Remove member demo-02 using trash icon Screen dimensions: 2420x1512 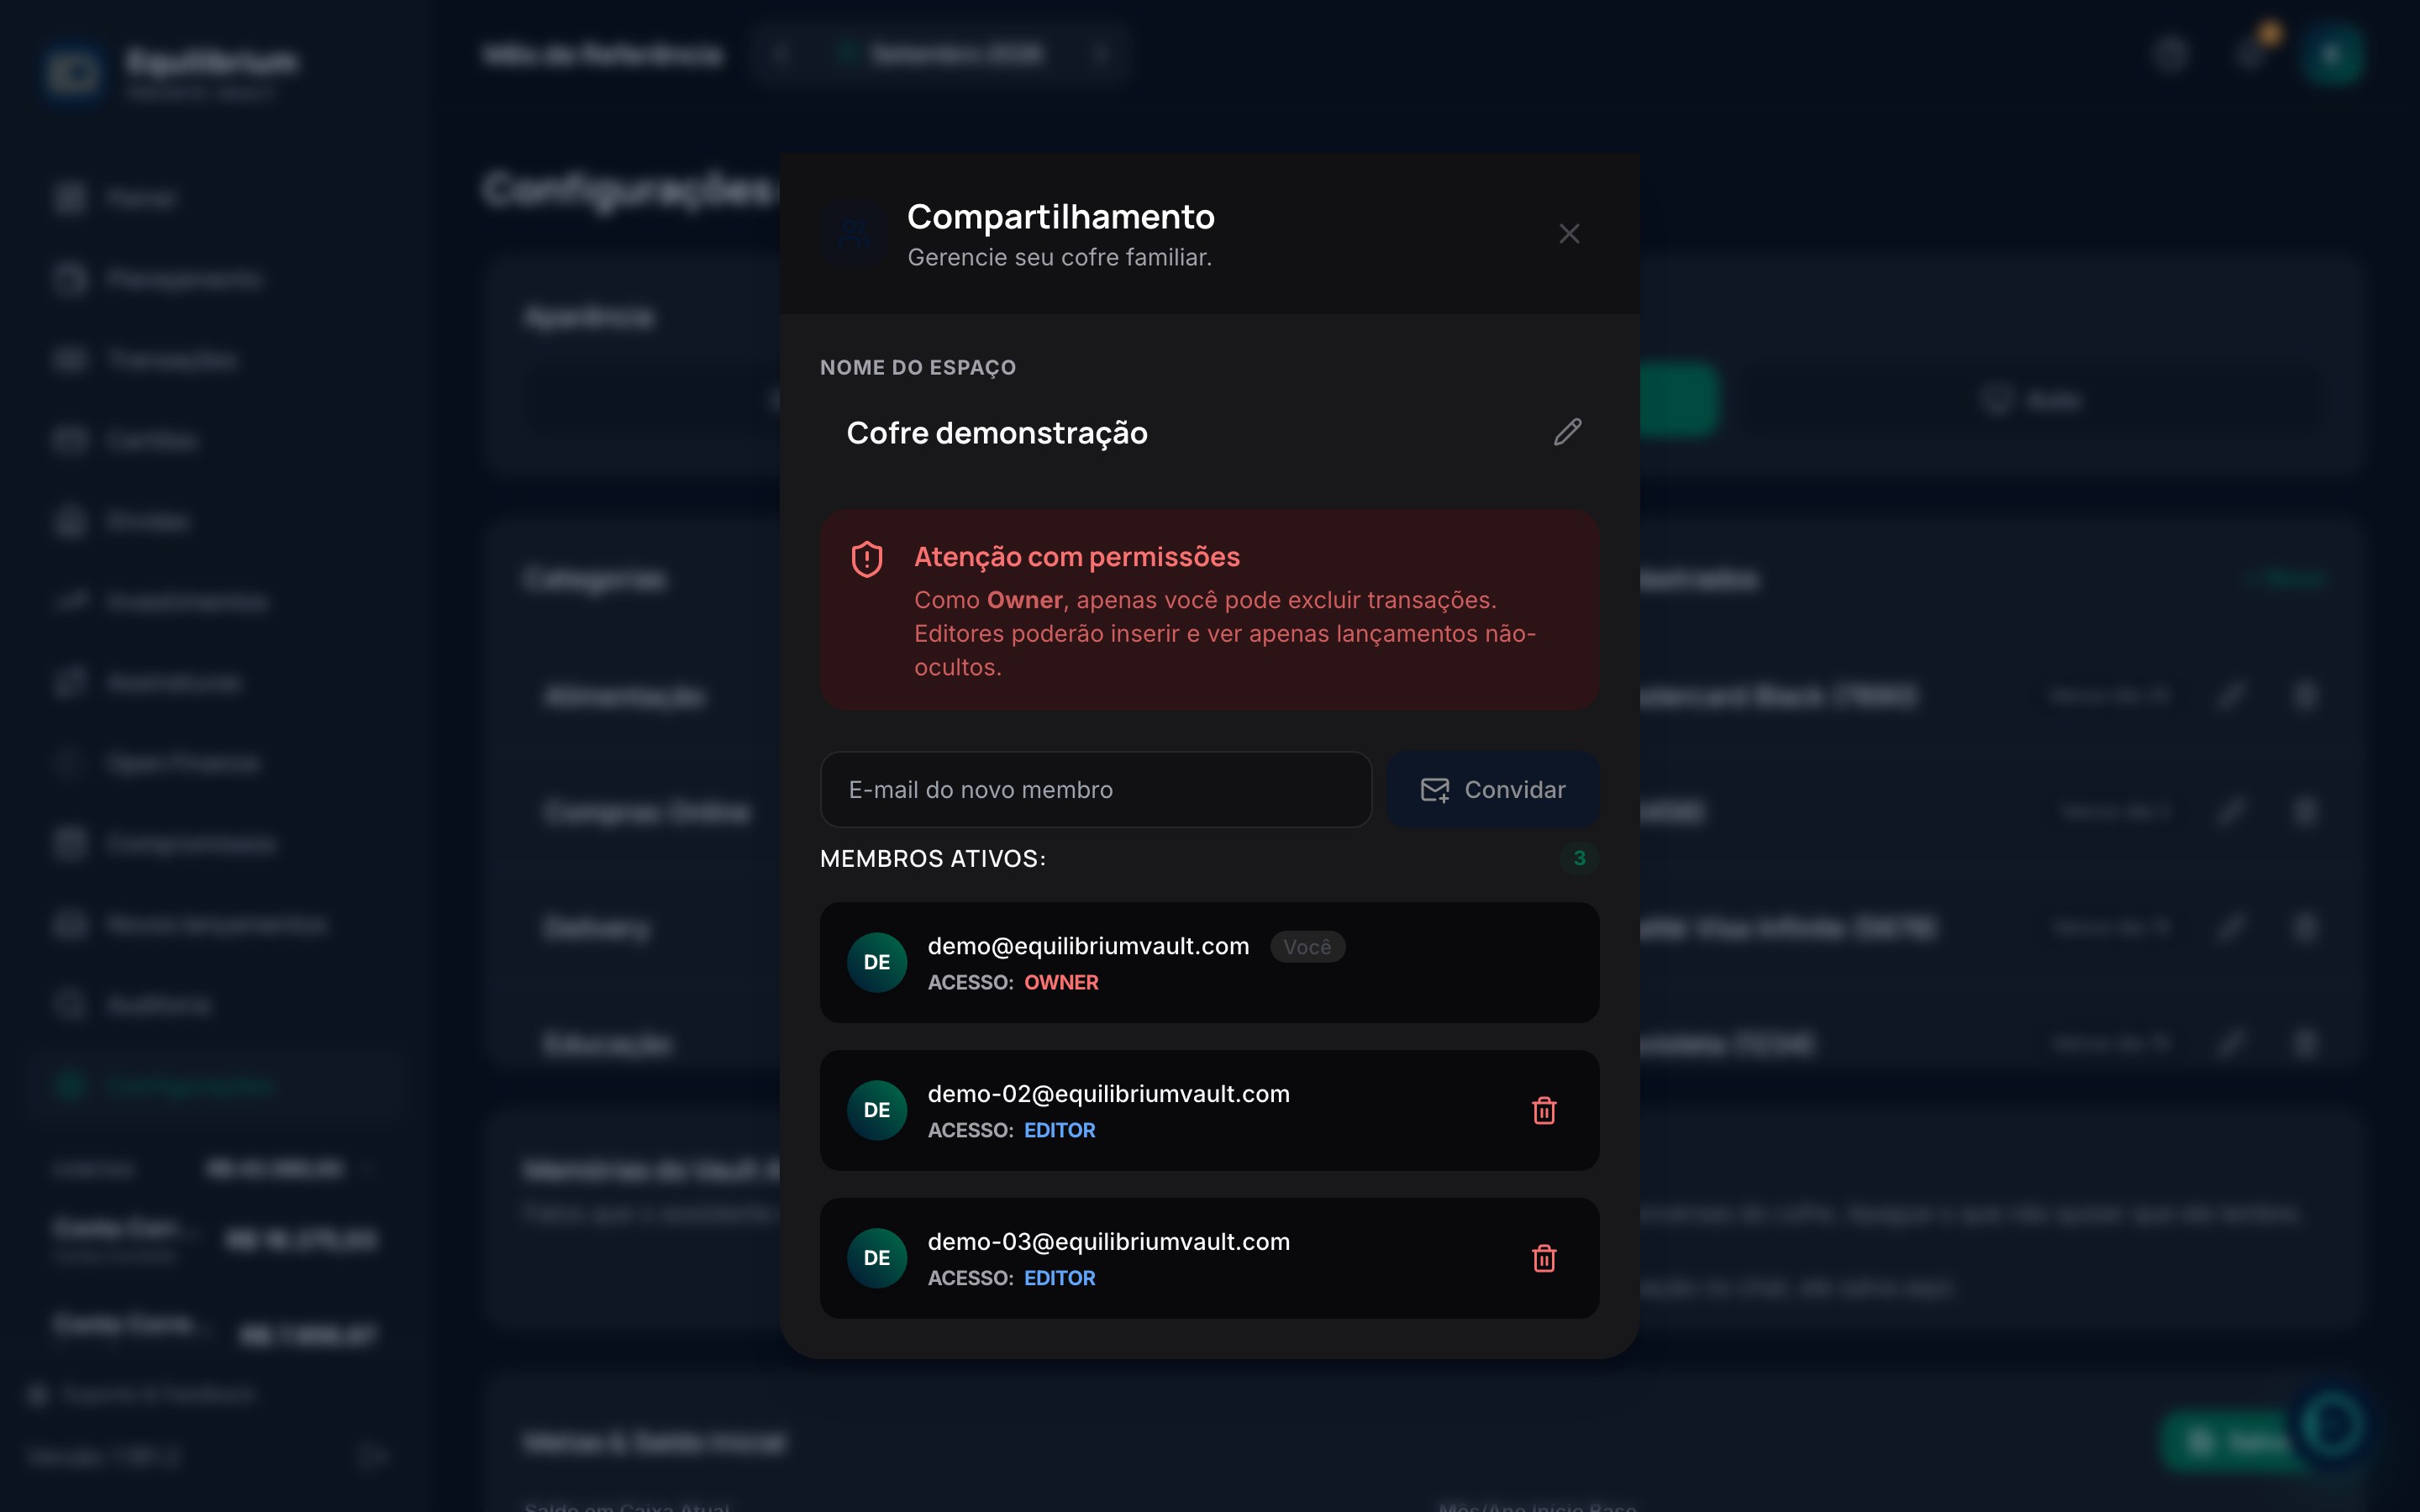pos(1544,1110)
